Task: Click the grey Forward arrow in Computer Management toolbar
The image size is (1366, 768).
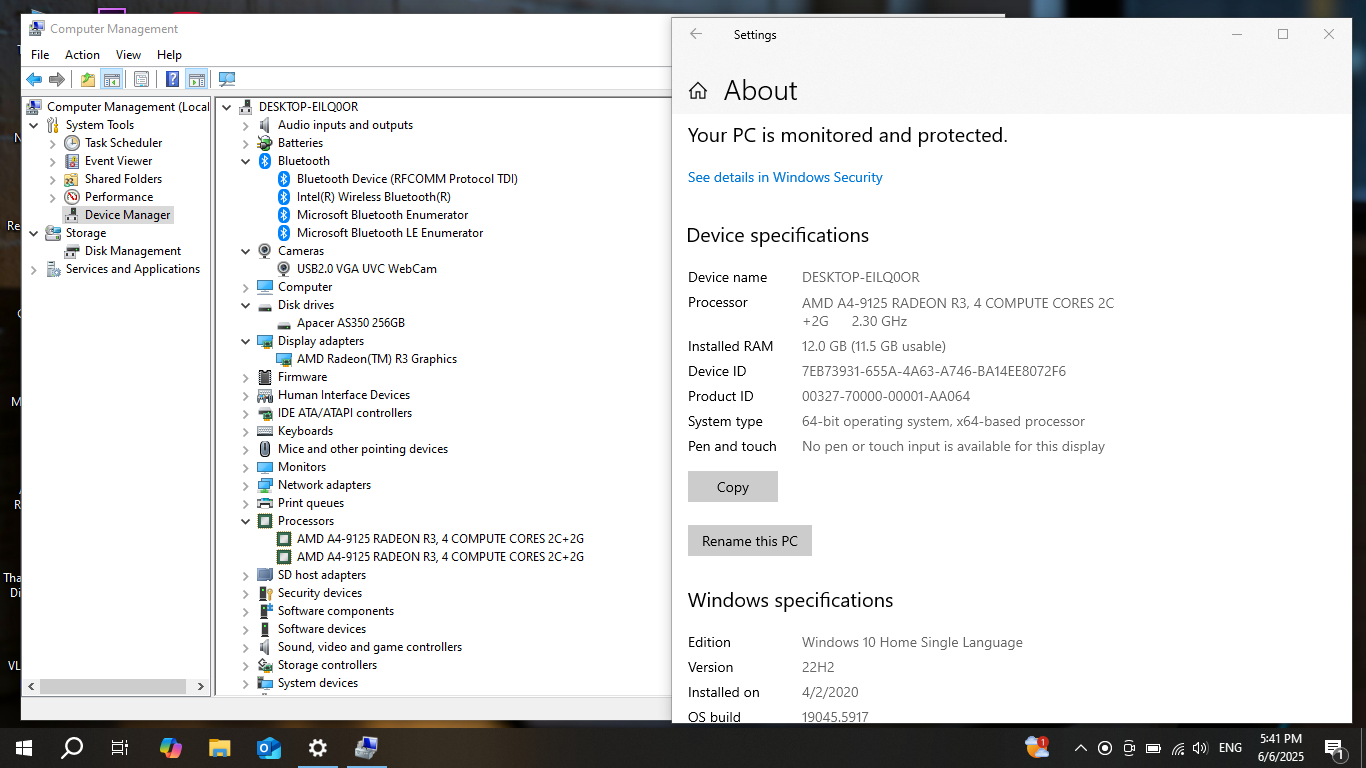Action: click(x=57, y=80)
